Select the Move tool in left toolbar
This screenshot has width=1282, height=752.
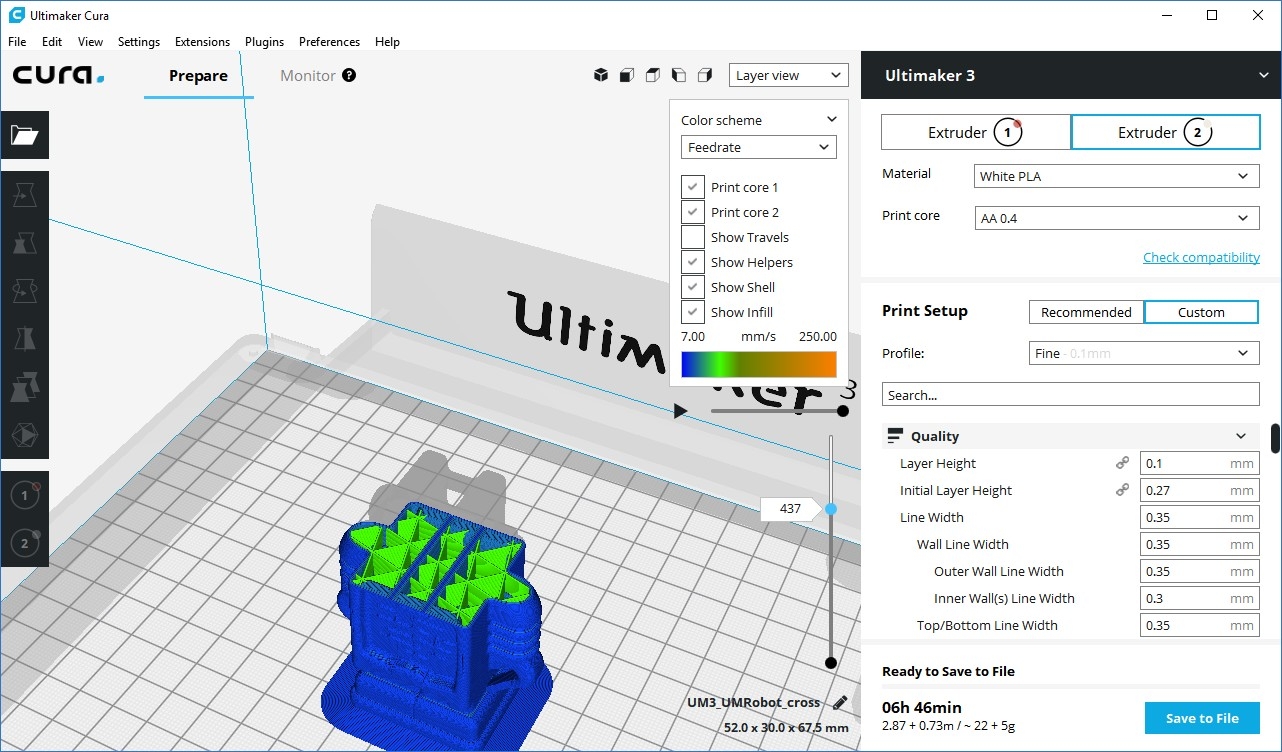click(24, 196)
